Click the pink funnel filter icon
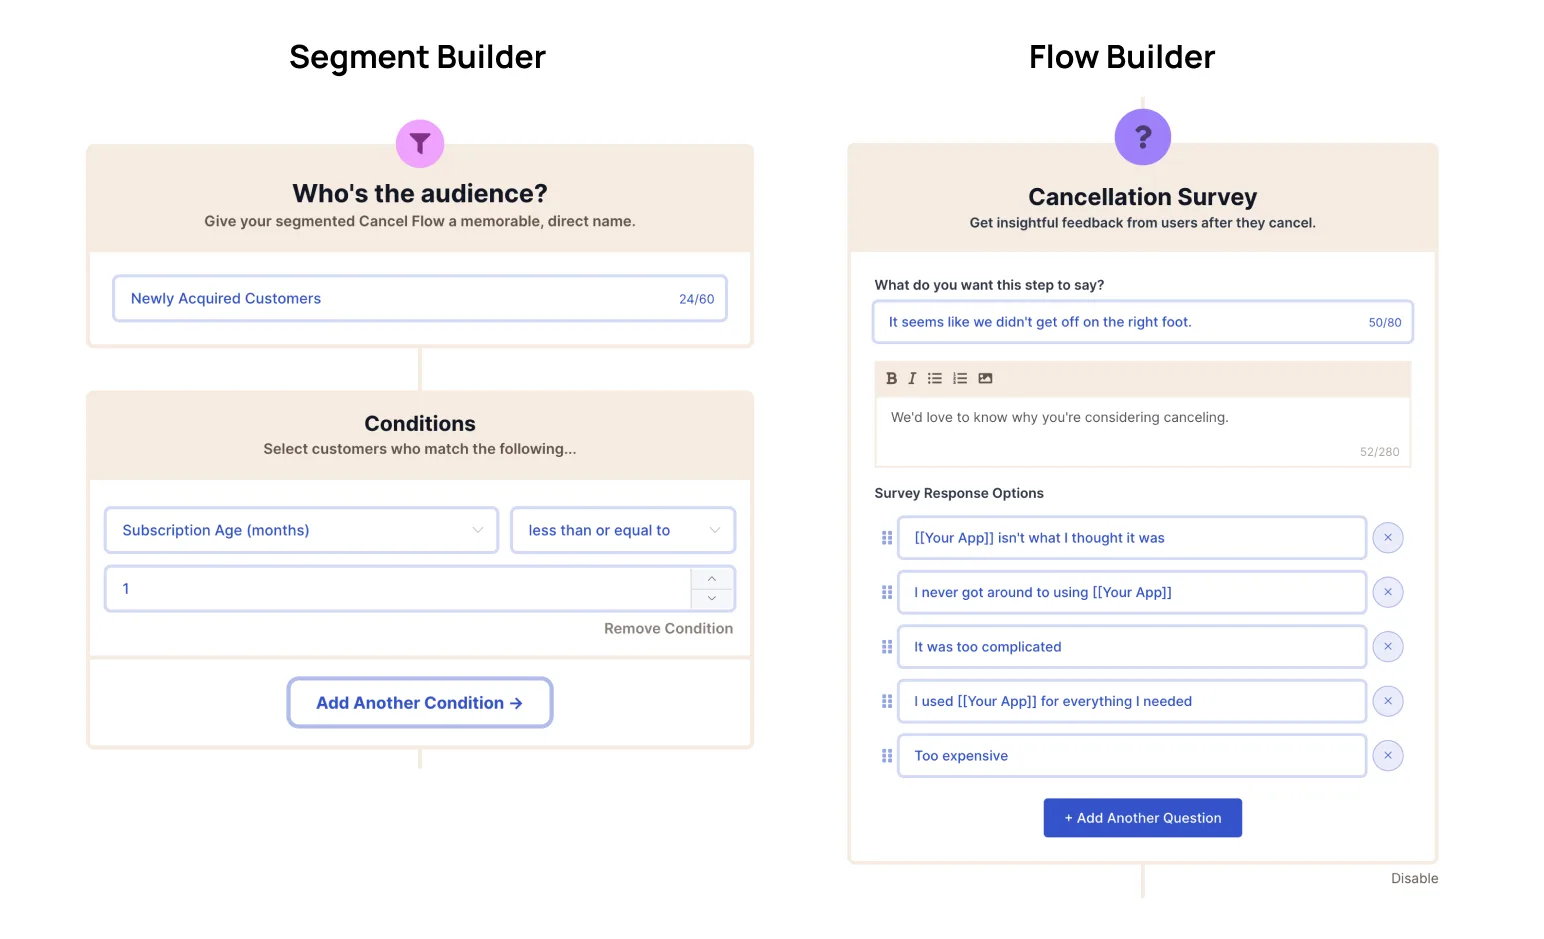Screen dimensions: 1544x939 (420, 144)
